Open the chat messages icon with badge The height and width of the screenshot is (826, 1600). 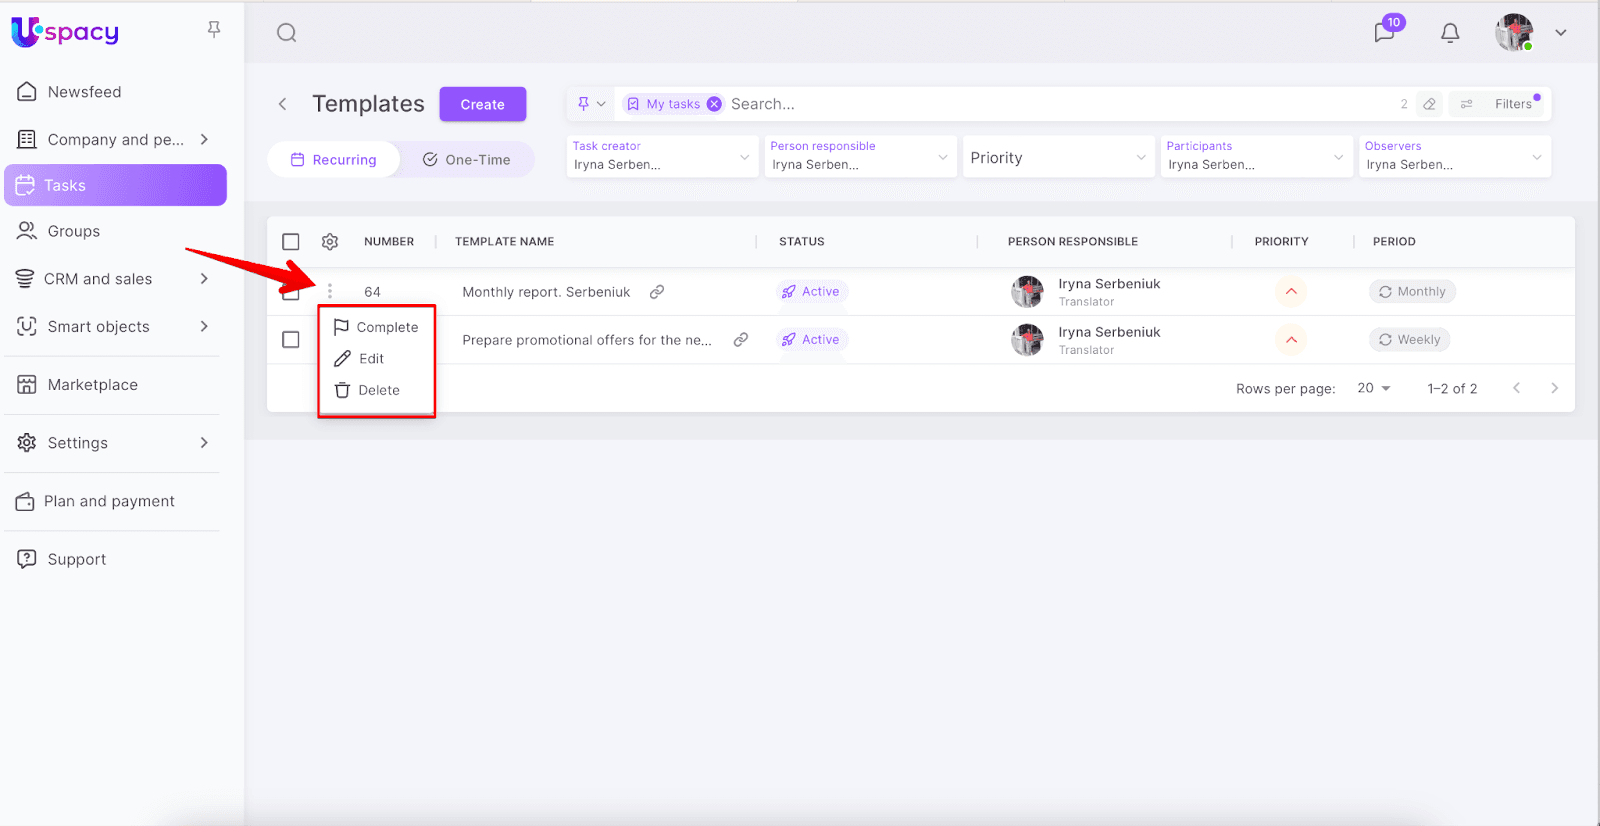click(1385, 32)
